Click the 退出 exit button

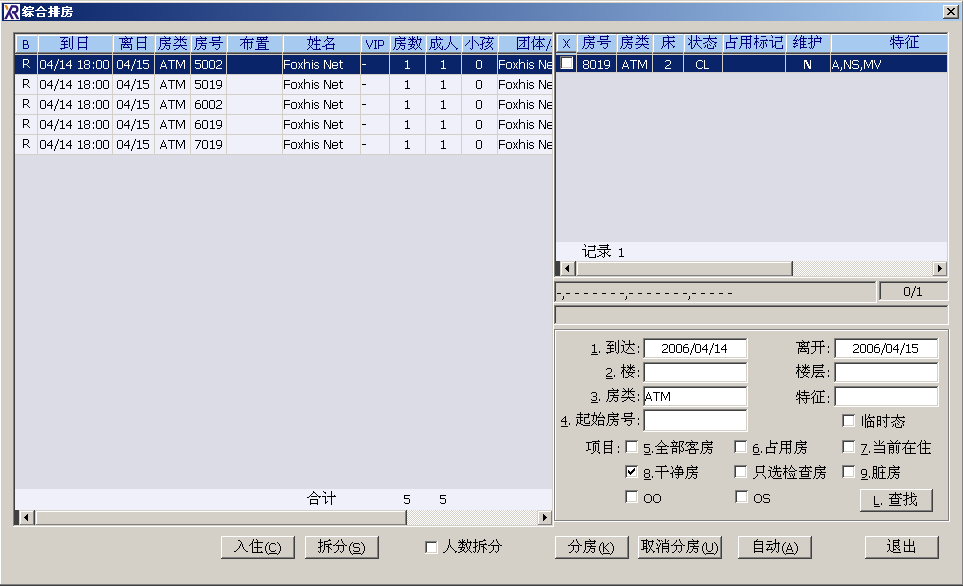(x=901, y=547)
